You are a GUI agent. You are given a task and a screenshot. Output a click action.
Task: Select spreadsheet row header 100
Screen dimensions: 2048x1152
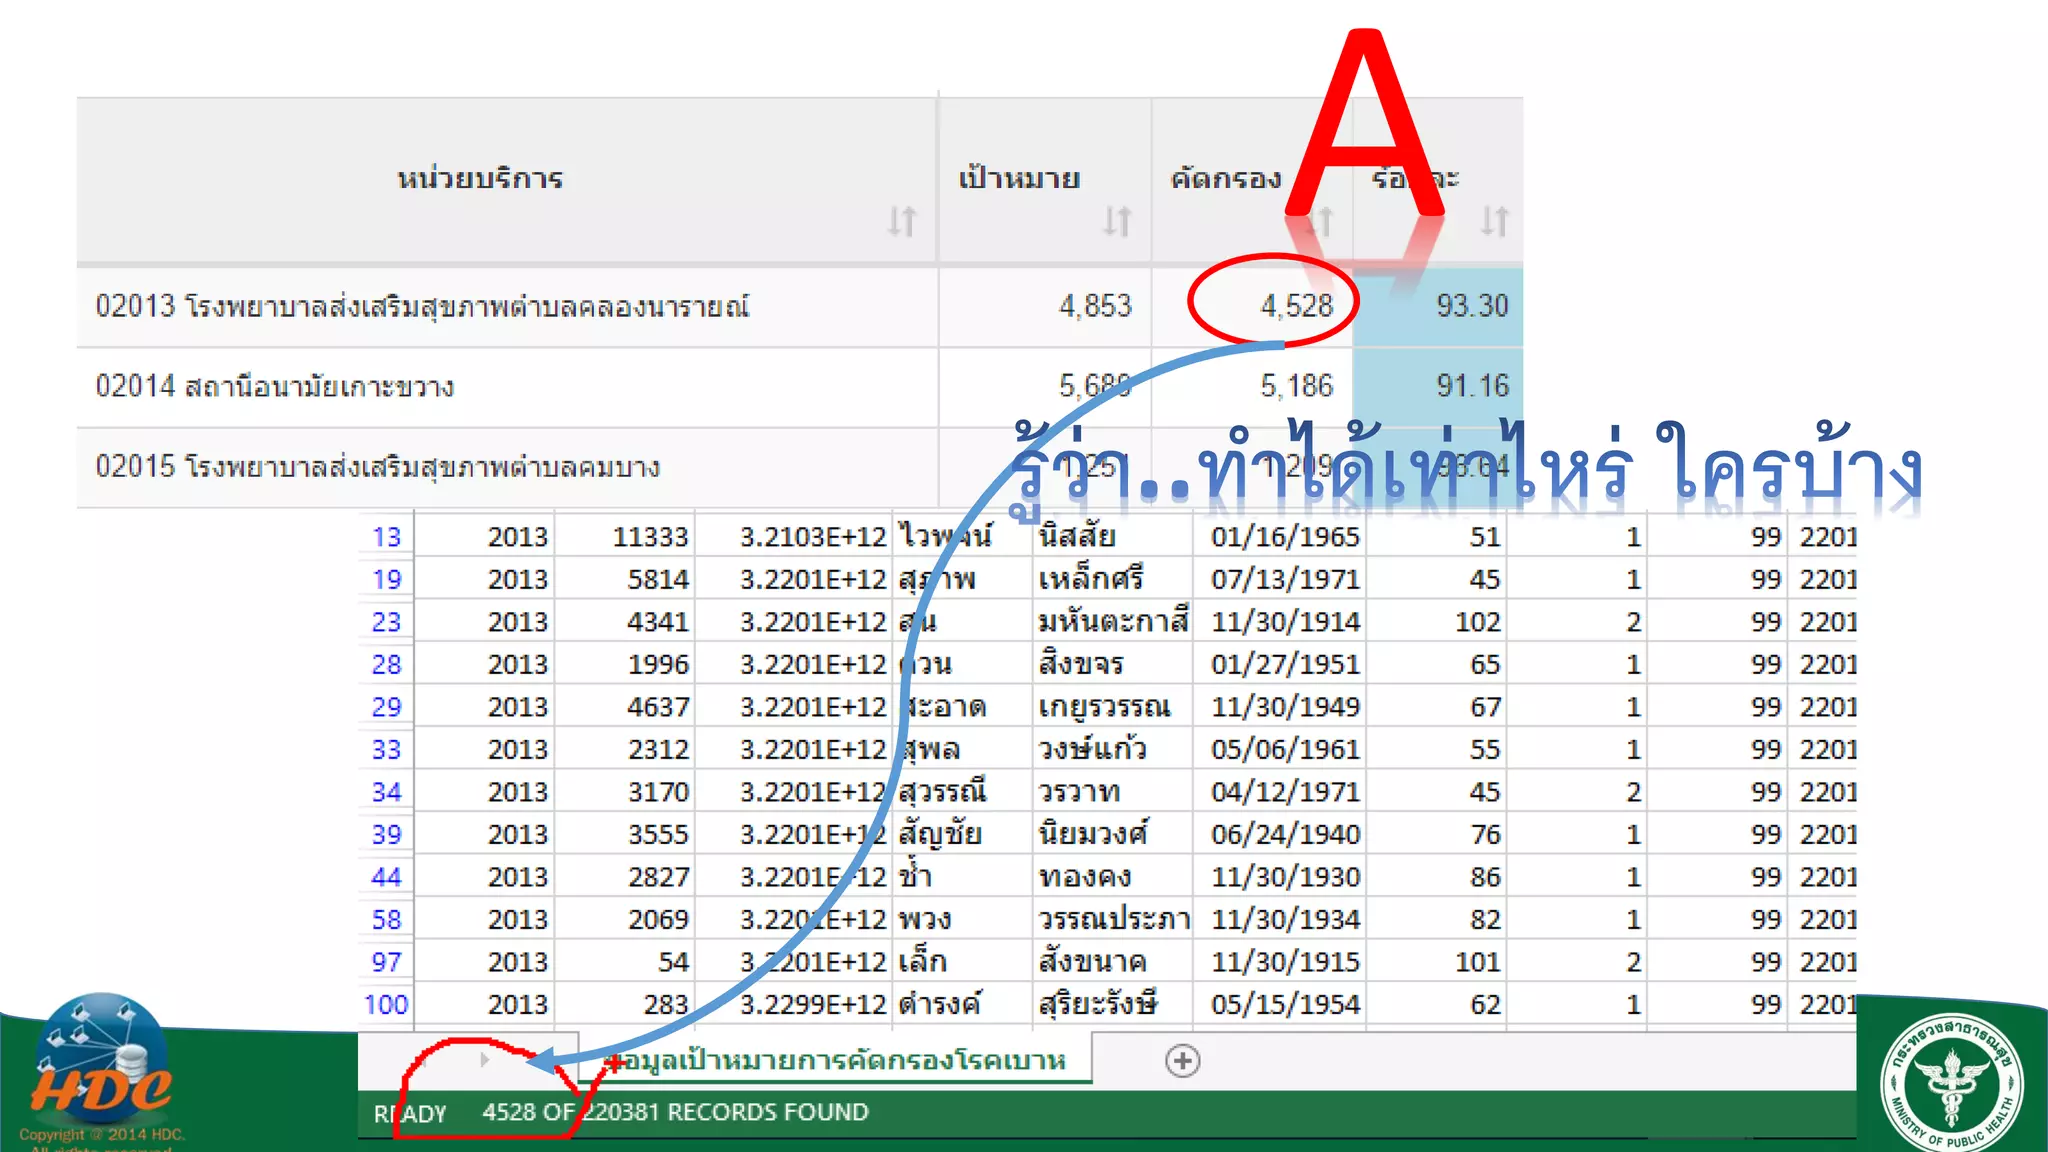386,1004
